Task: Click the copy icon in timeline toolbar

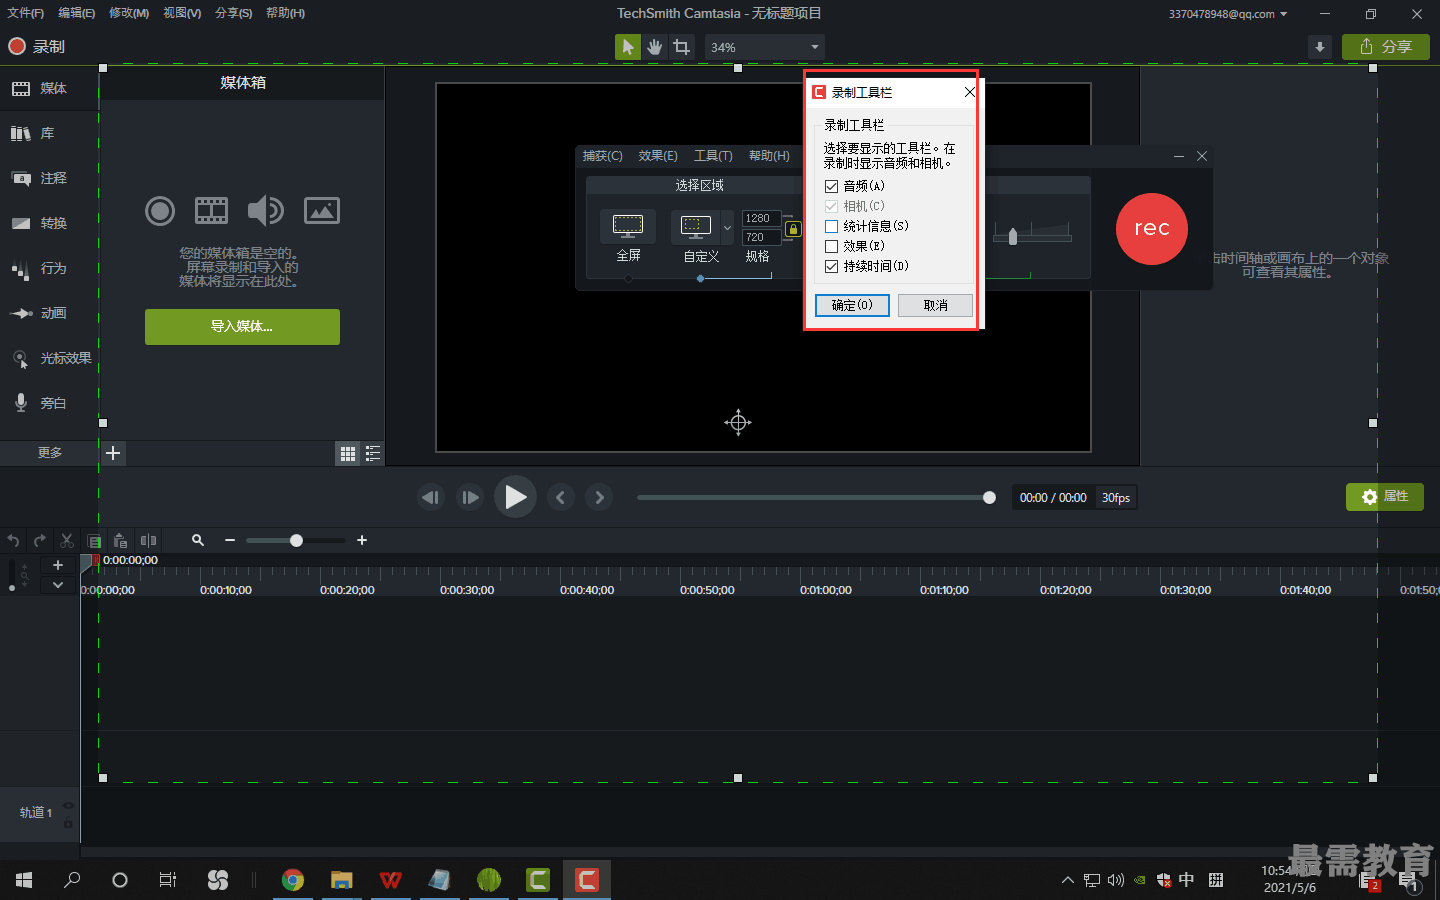Action: [94, 540]
